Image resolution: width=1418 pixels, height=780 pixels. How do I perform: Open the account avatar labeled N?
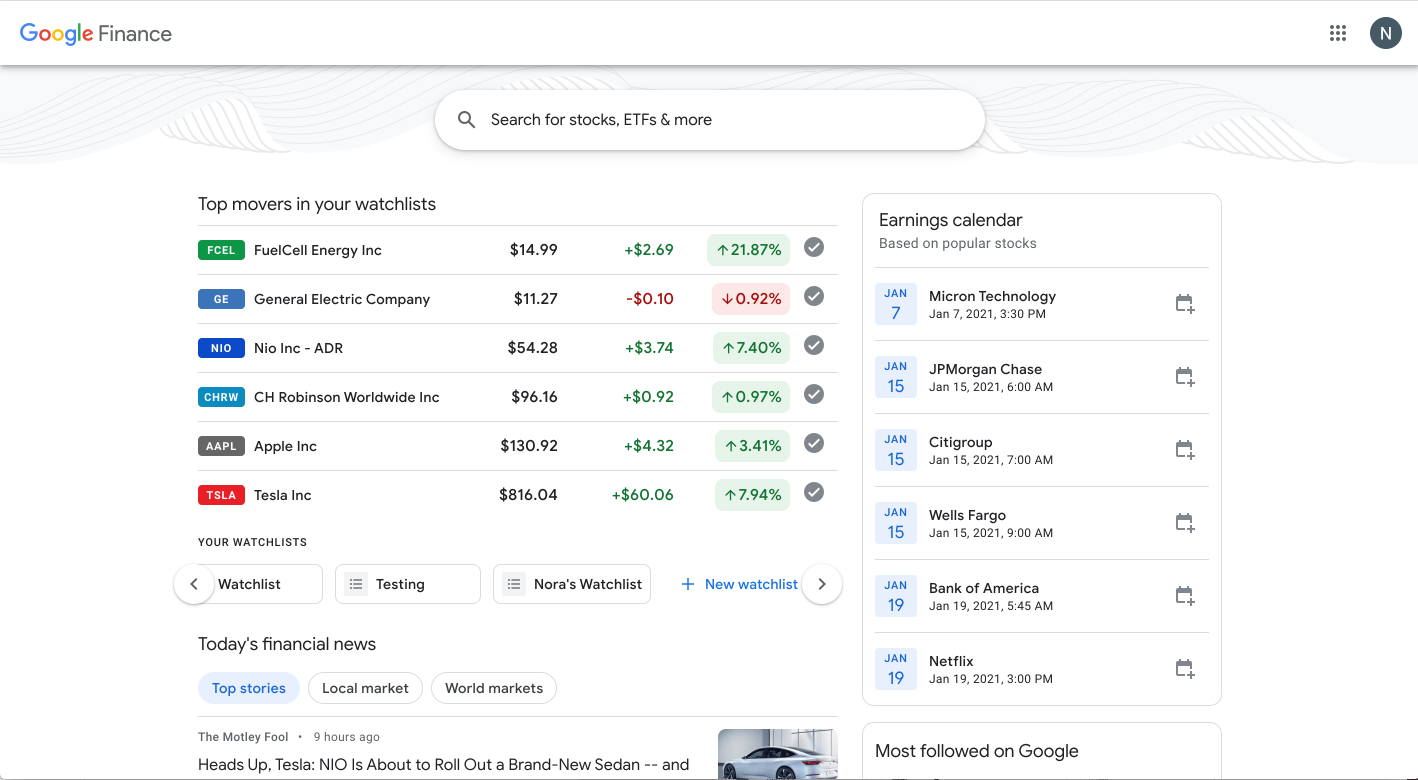coord(1385,33)
